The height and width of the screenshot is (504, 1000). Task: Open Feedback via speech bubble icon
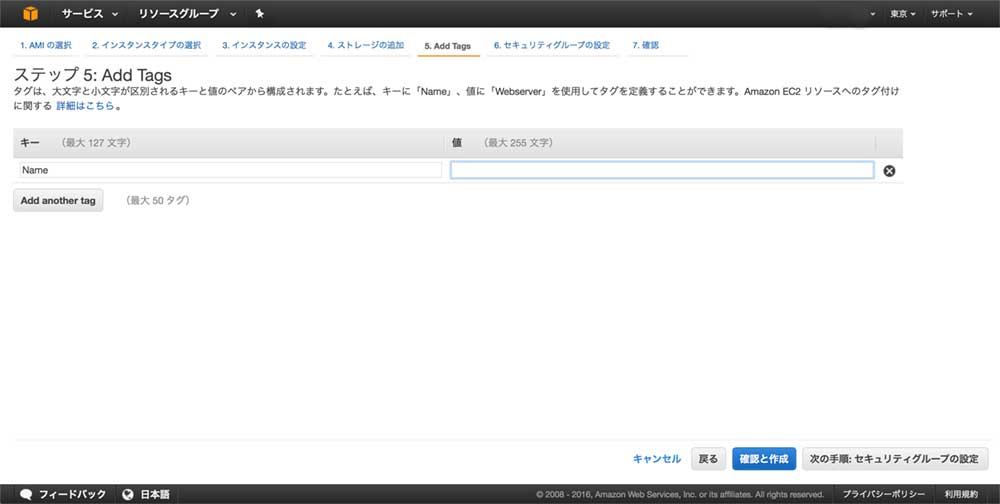coord(26,494)
